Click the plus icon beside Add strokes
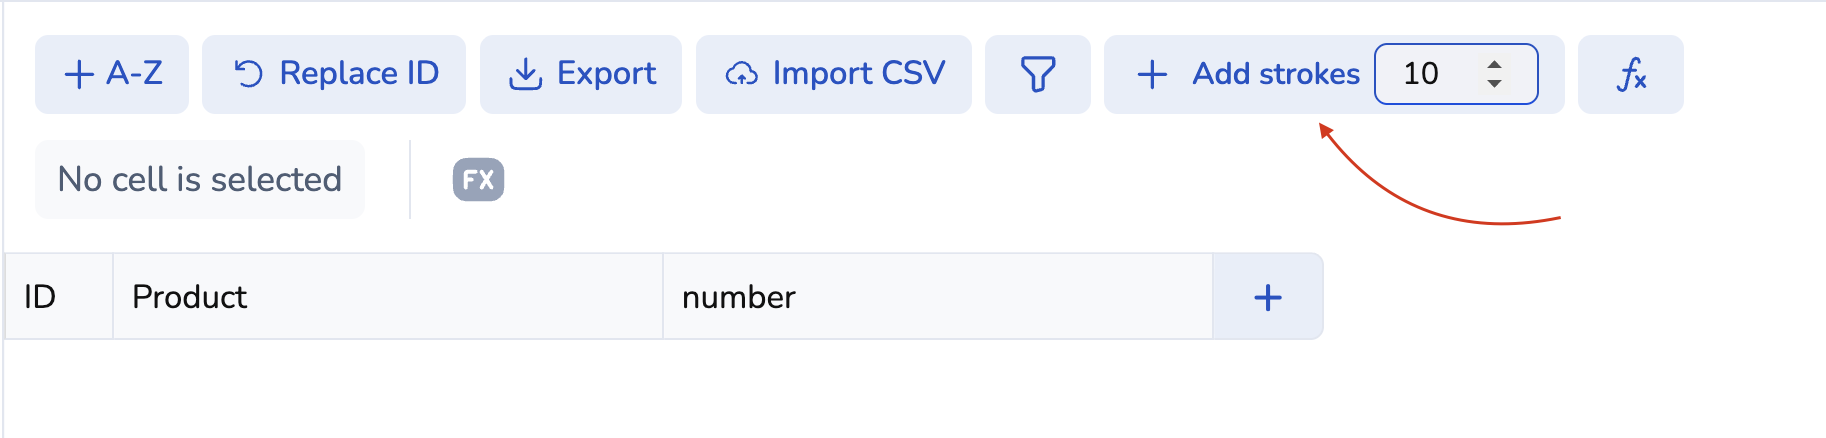Screen dimensions: 1826x438 [x=1152, y=74]
